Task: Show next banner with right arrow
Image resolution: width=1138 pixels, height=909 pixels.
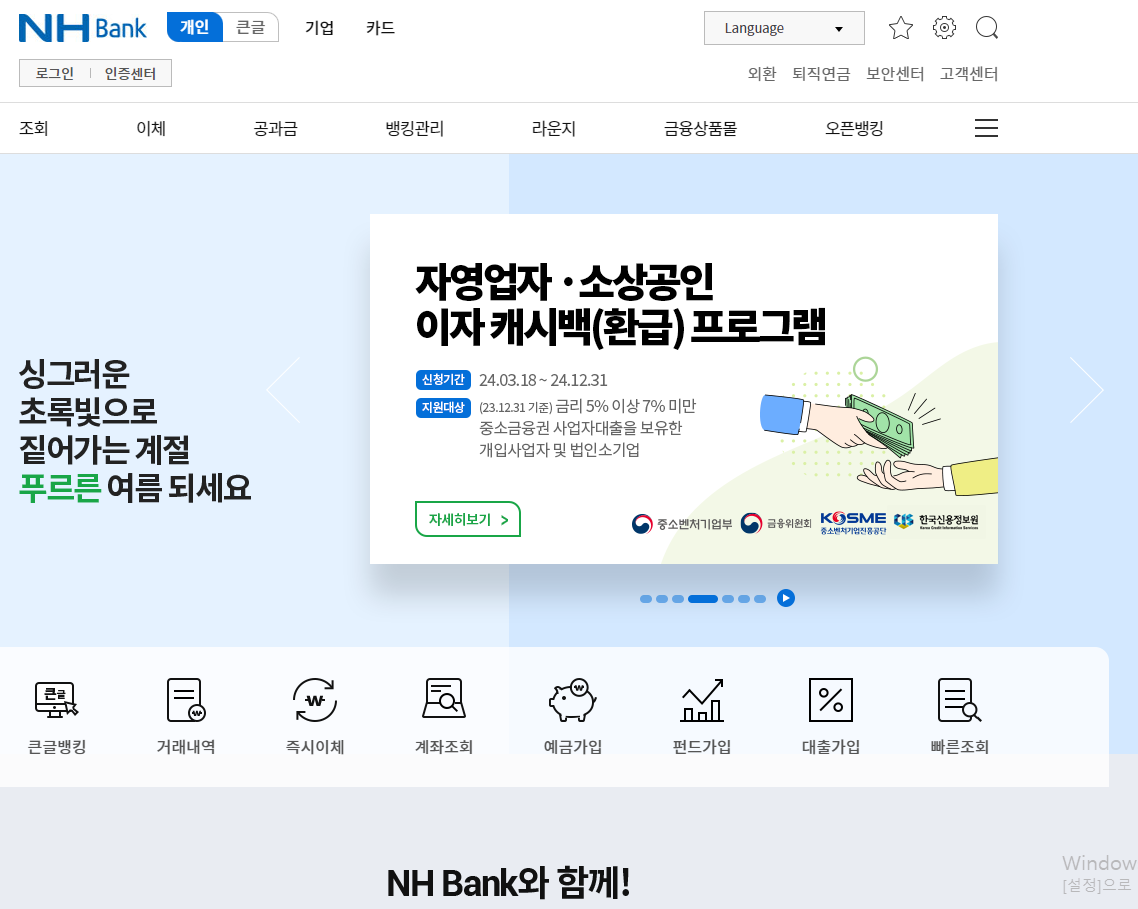Action: coord(1086,390)
